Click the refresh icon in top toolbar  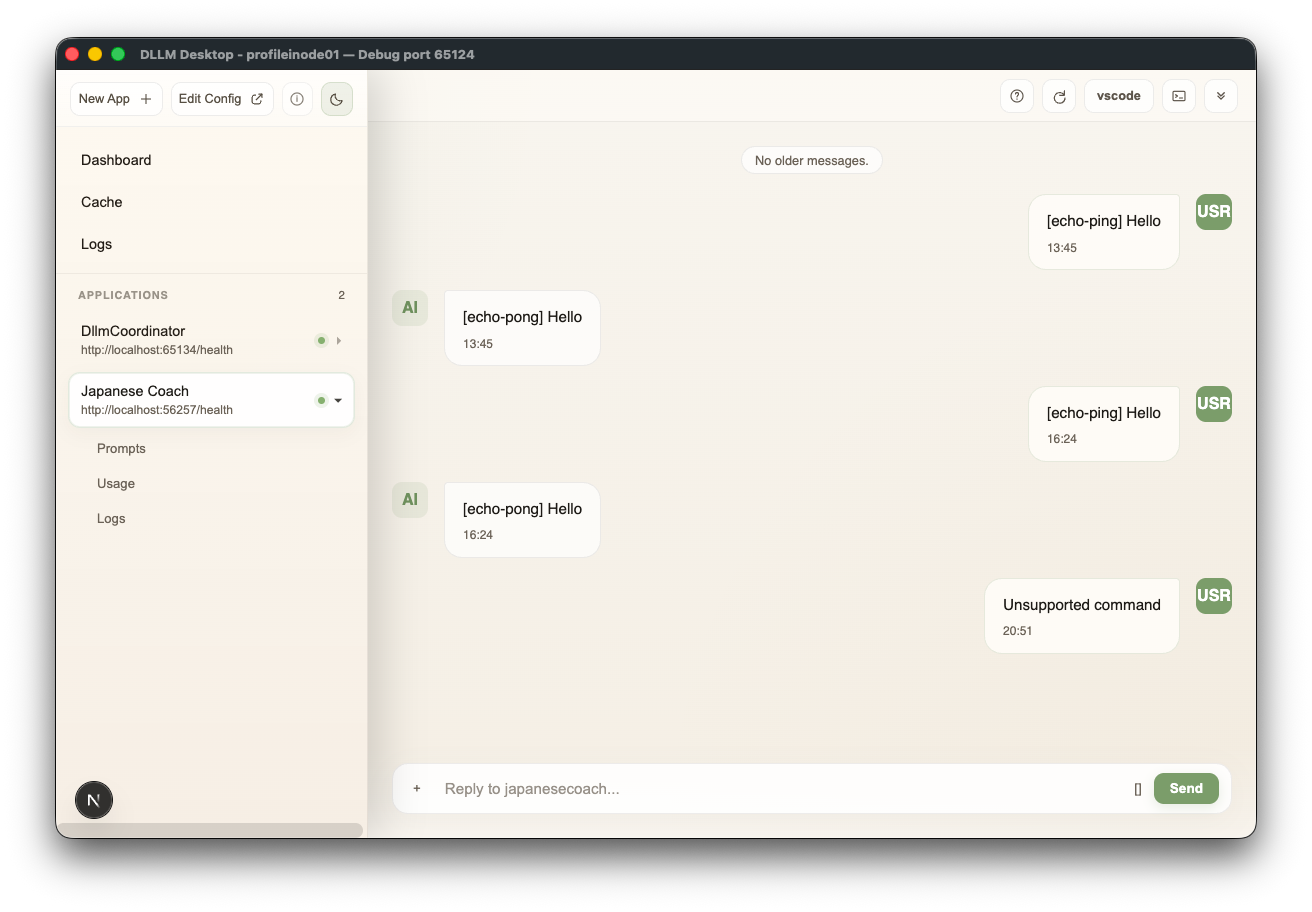pos(1059,96)
